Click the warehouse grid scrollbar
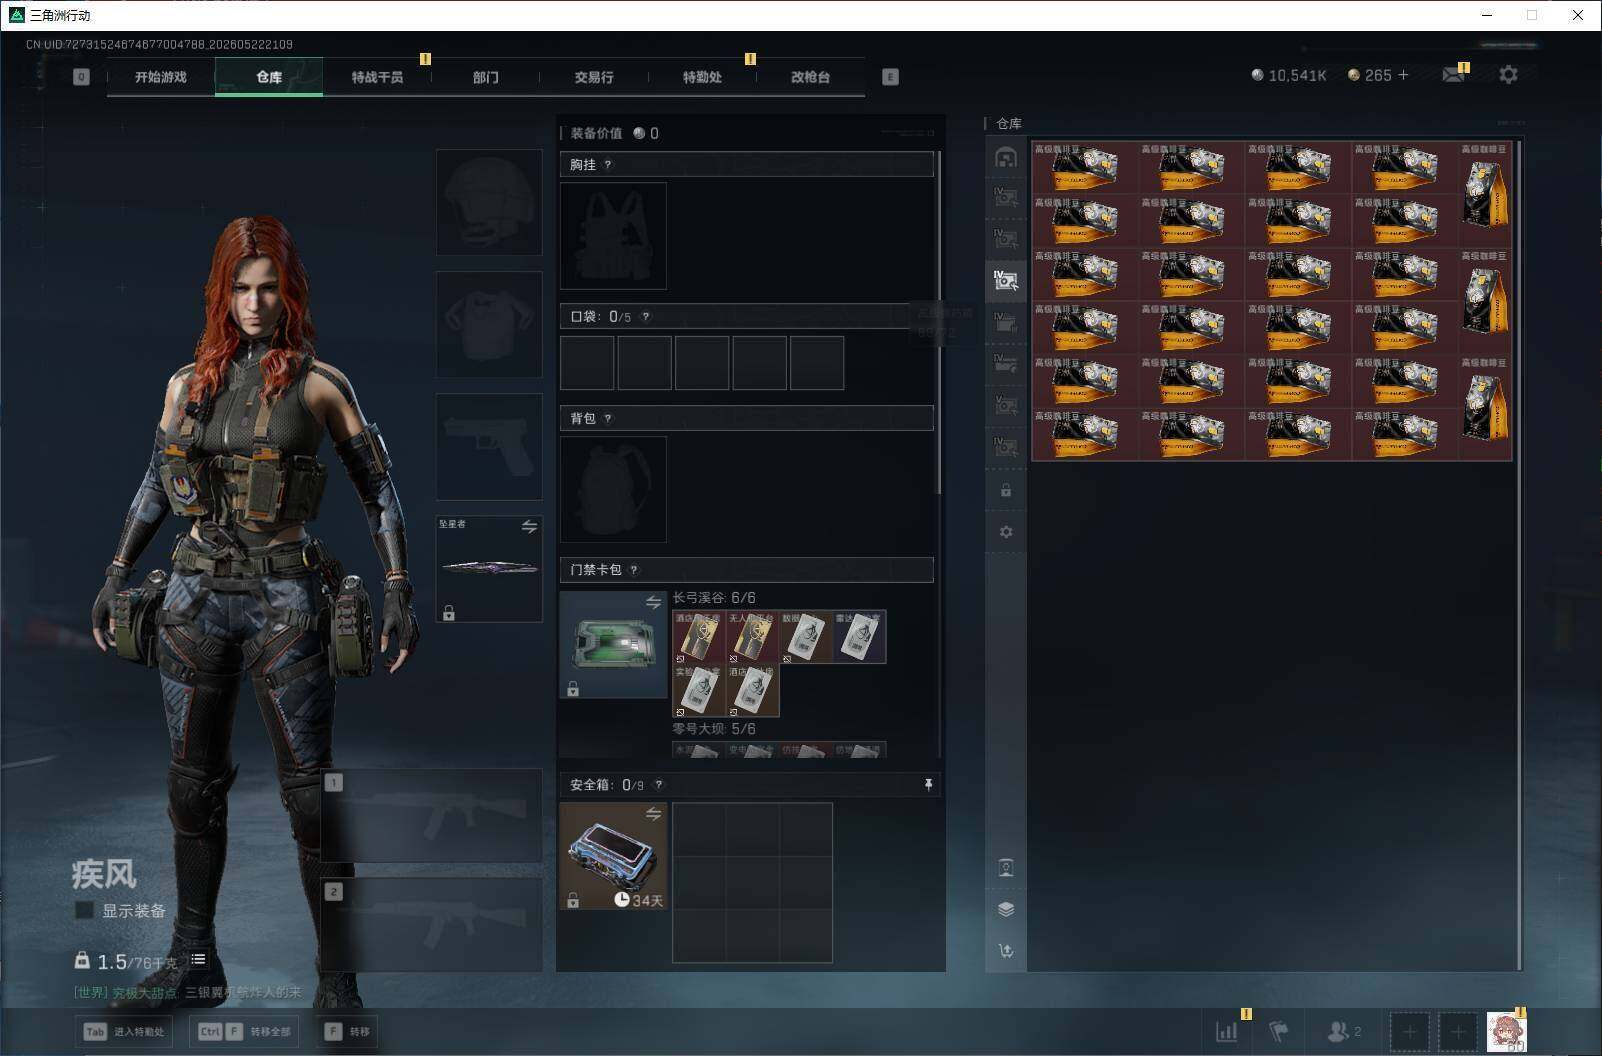This screenshot has width=1602, height=1056. coord(1519,555)
